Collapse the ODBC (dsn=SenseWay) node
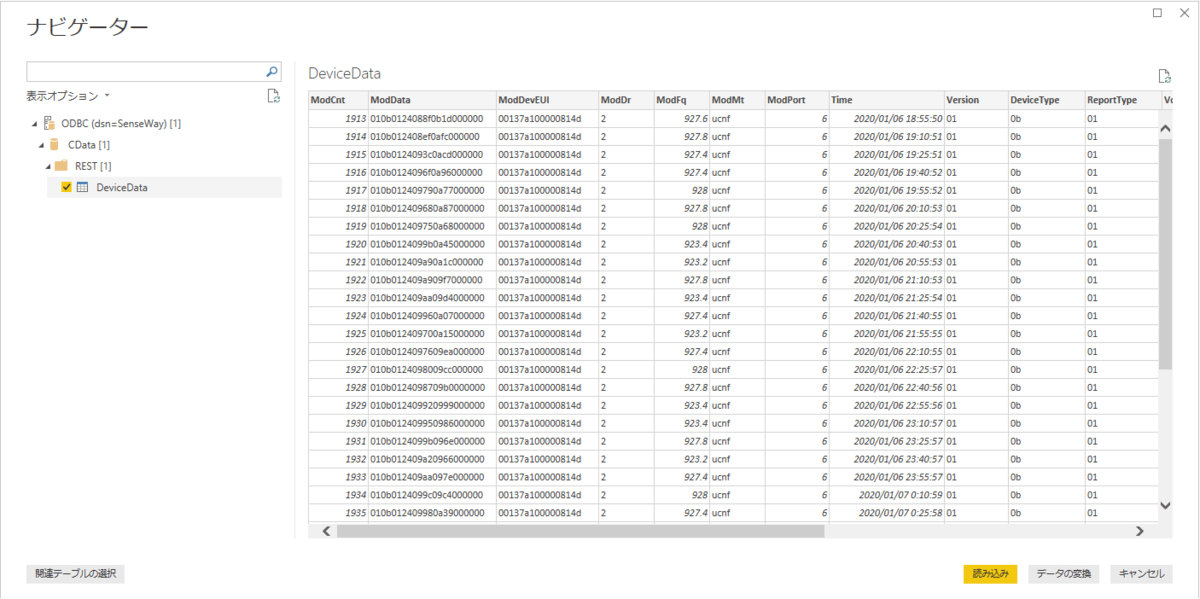The height and width of the screenshot is (599, 1200). coord(35,124)
